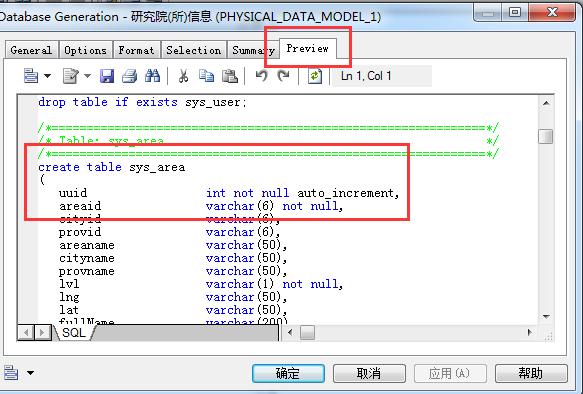Click the 'provname' column name
Viewport: 583px width, 394px height.
point(87,271)
